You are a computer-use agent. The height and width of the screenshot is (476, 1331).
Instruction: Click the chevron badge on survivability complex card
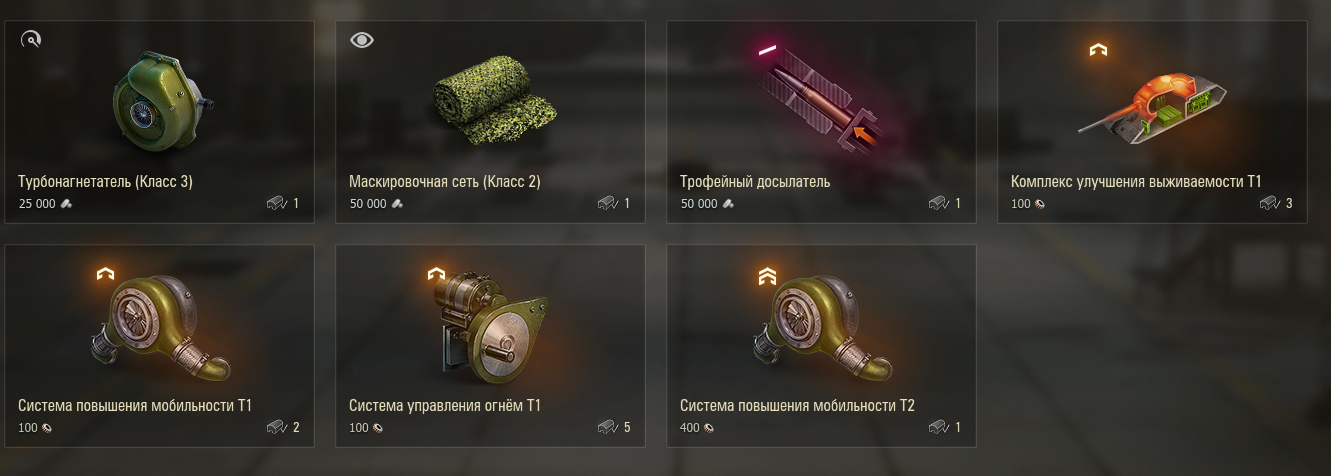click(1099, 50)
